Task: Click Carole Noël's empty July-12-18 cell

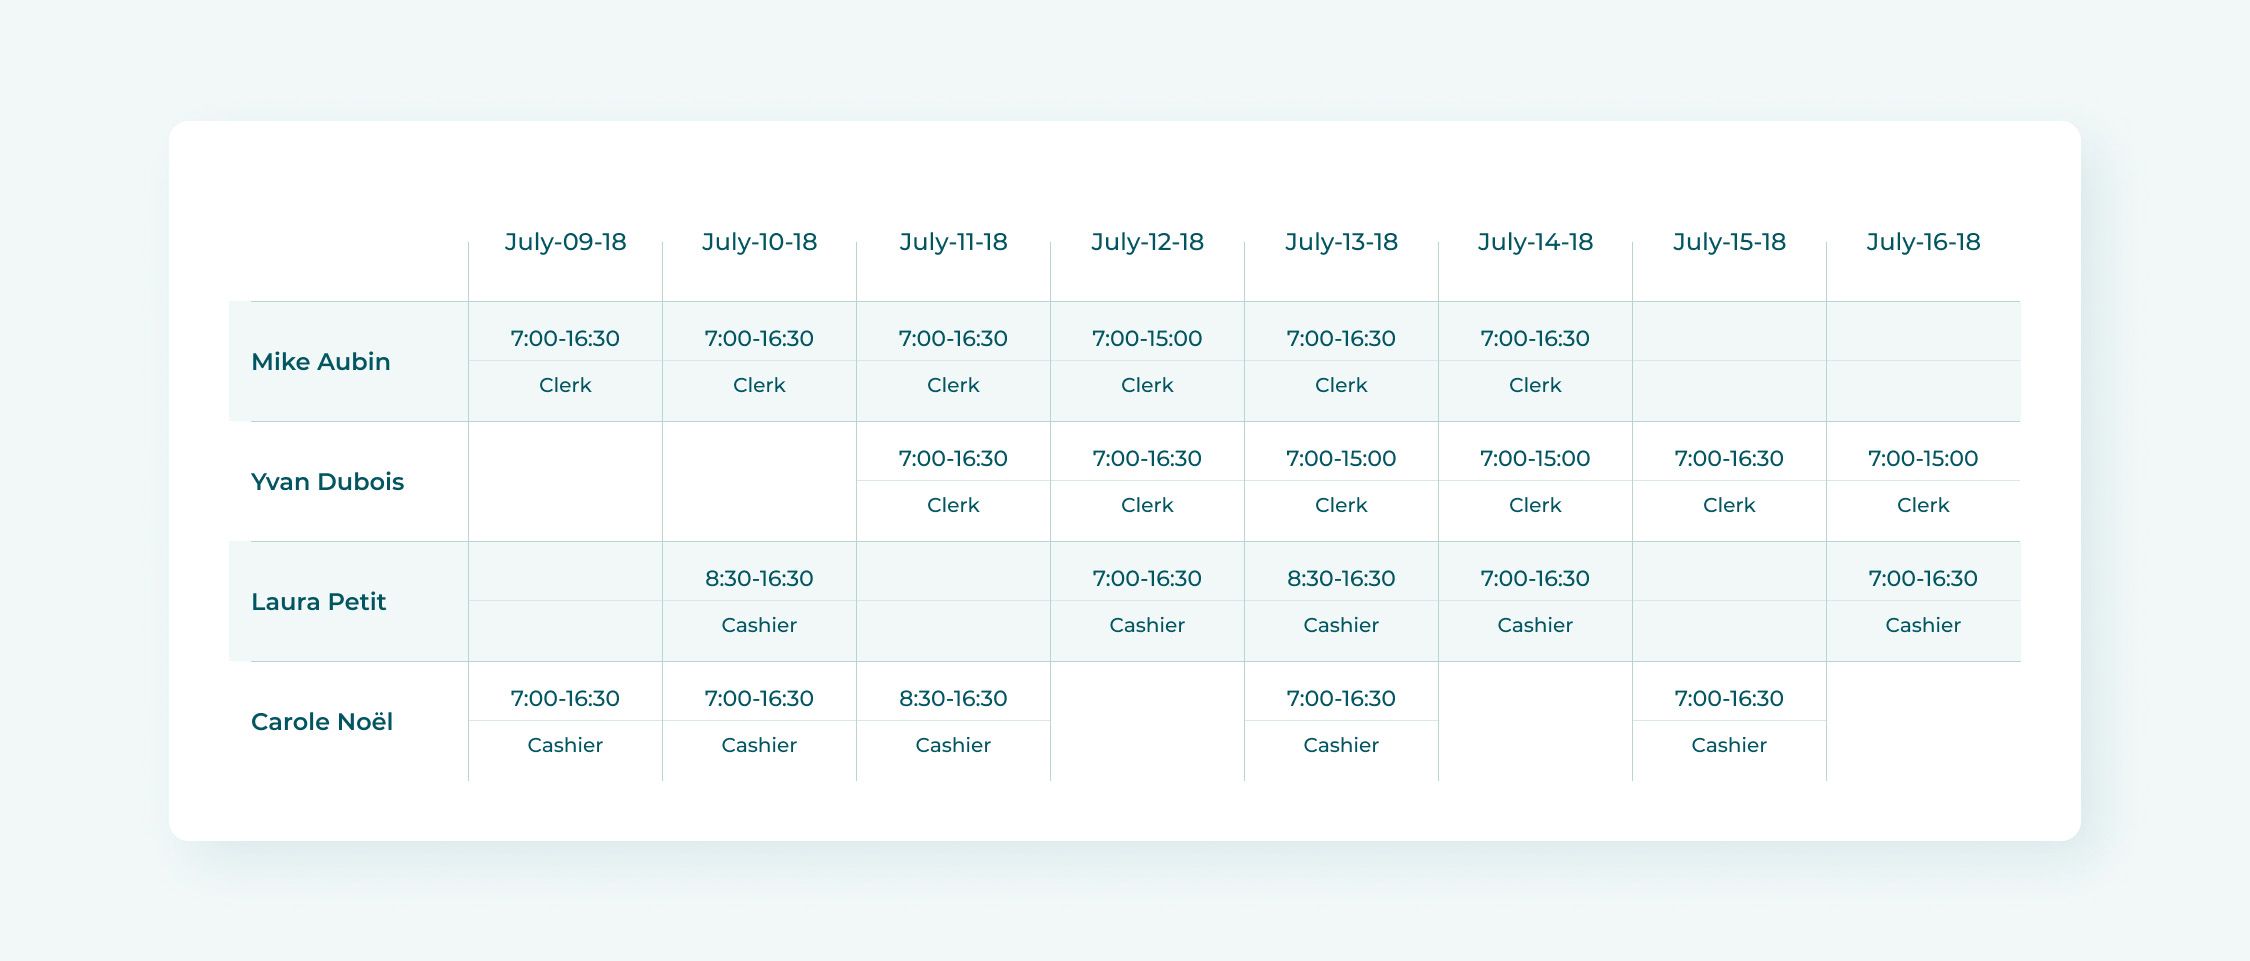Action: (1147, 721)
